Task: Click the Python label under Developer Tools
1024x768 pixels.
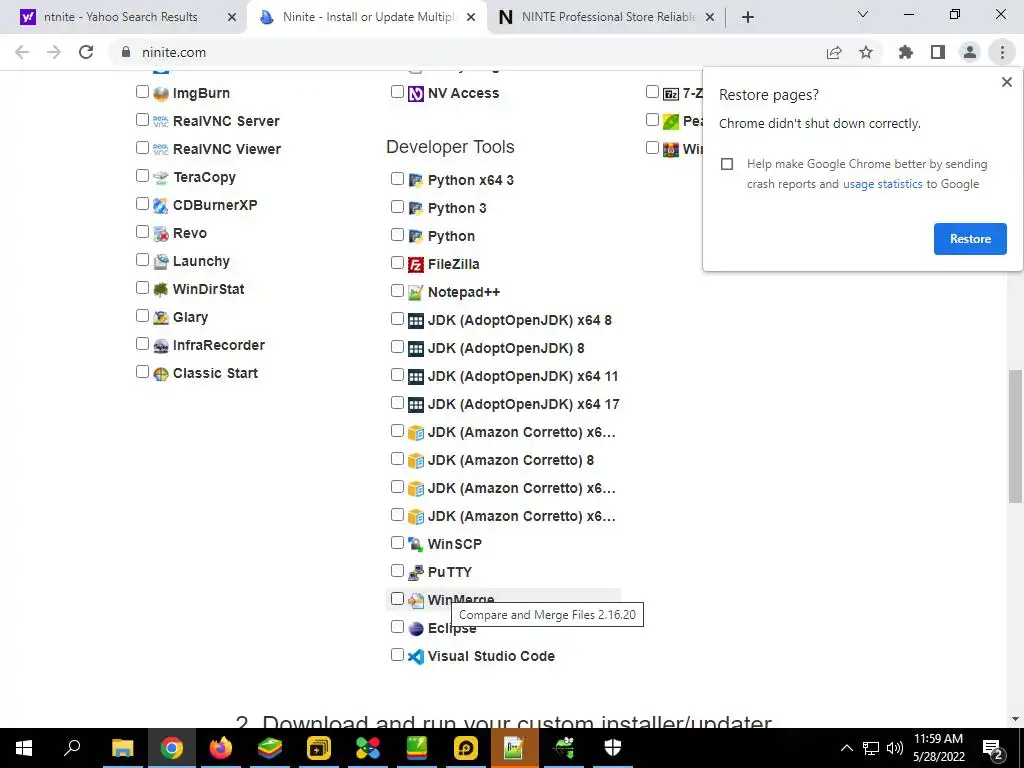Action: click(451, 236)
